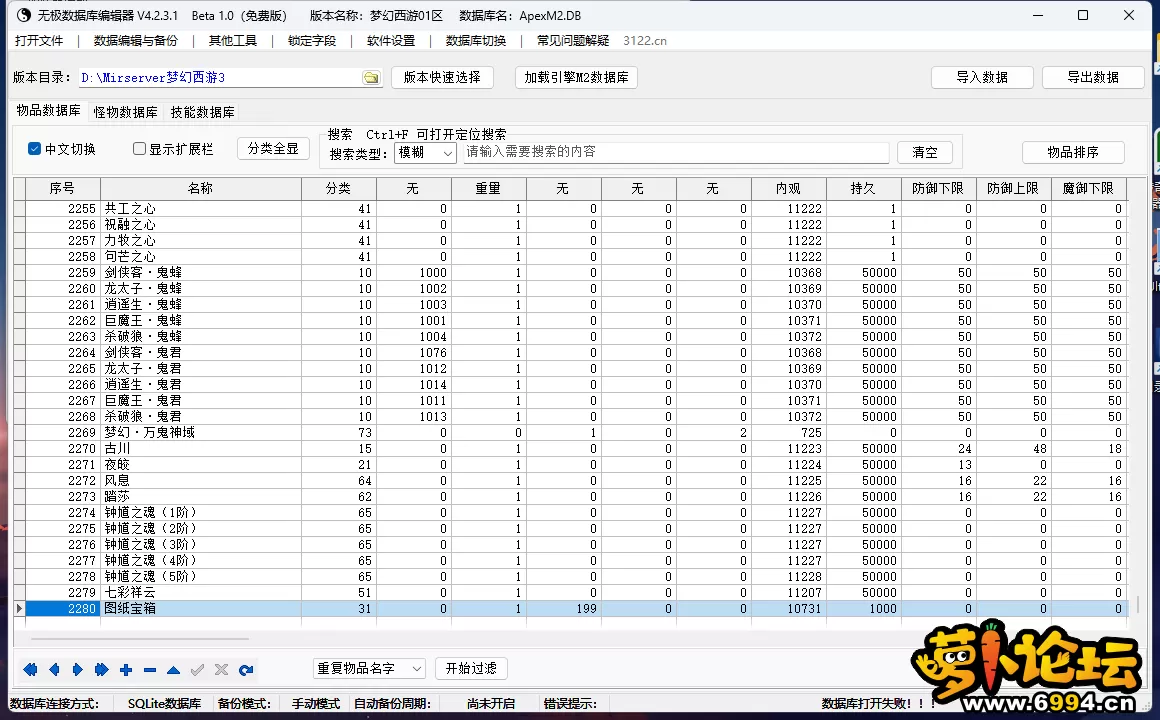Open 软件设置 menu
The image size is (1160, 720).
coord(391,41)
